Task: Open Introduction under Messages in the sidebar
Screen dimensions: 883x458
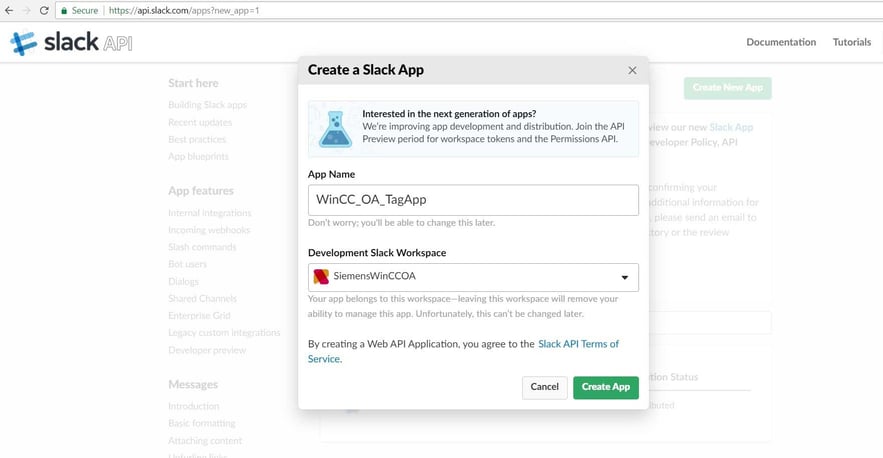Action: coord(194,406)
